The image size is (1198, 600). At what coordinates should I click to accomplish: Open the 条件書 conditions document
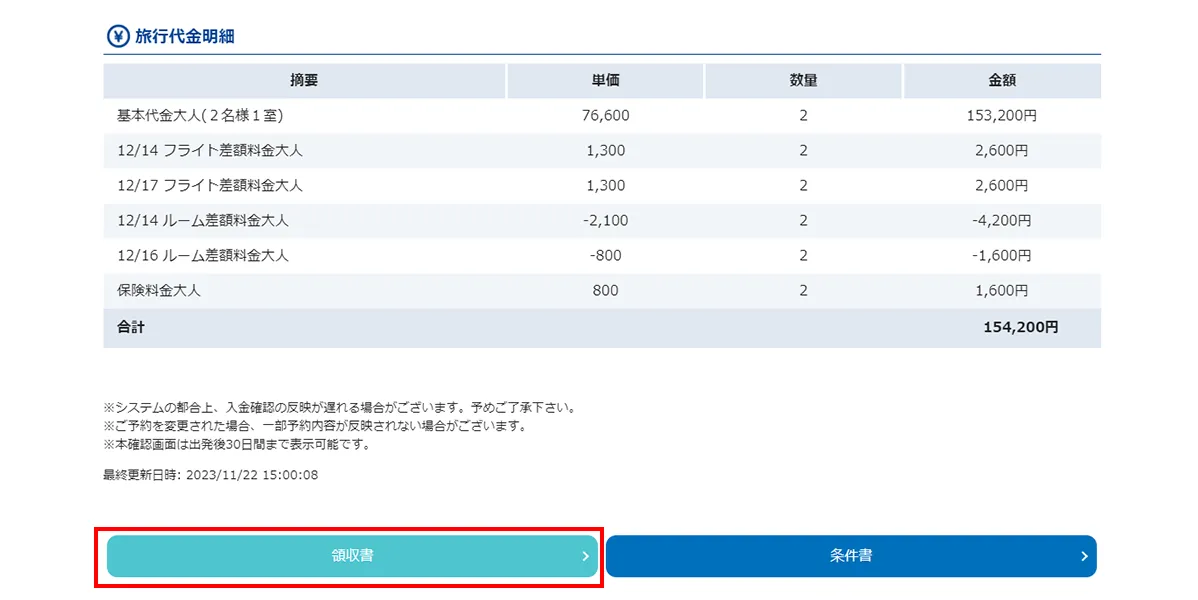(850, 556)
